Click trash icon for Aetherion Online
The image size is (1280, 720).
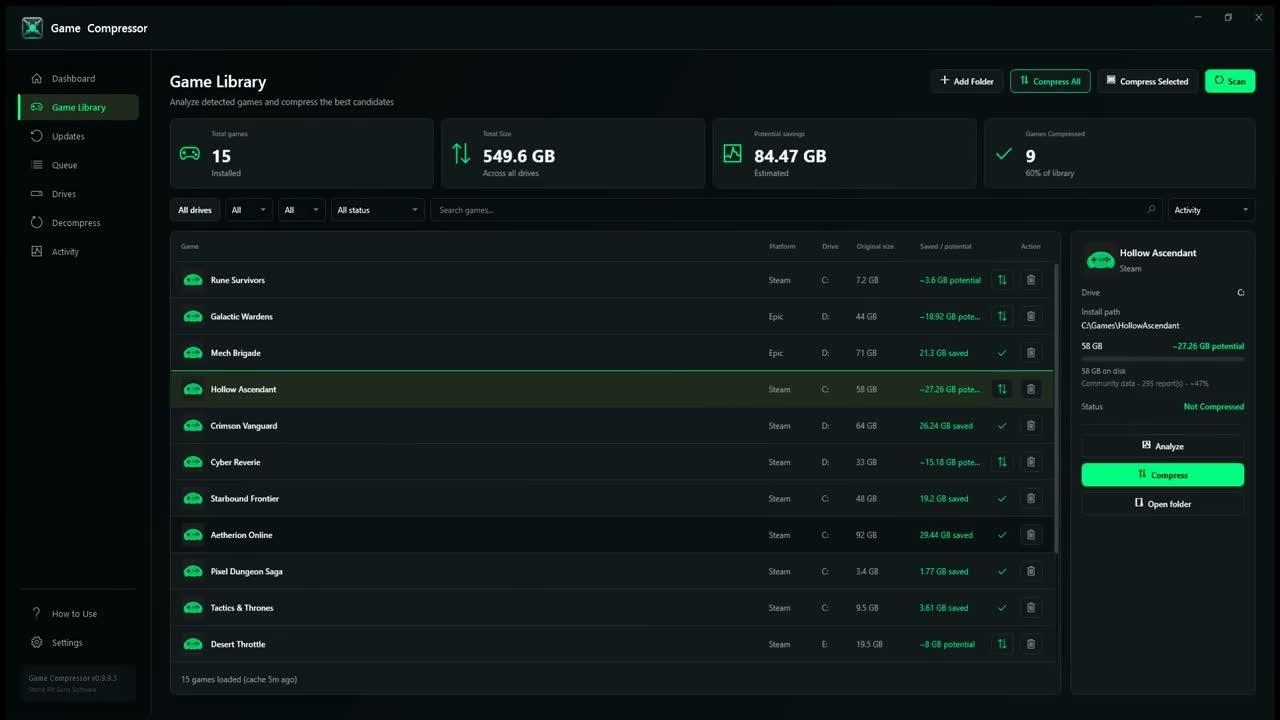[1031, 535]
